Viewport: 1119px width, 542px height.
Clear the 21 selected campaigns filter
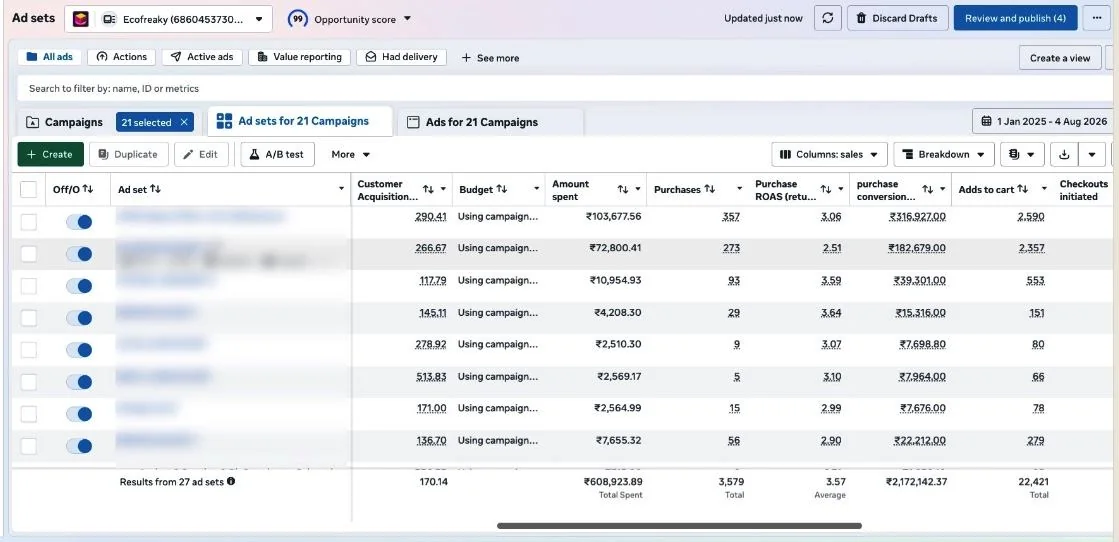pos(184,122)
